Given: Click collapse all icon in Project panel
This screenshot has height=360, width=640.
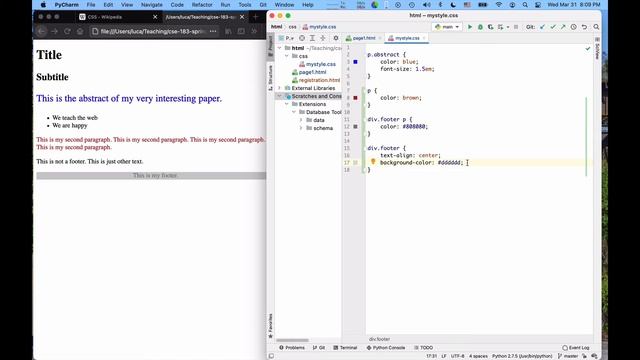Looking at the screenshot, I should 323,38.
